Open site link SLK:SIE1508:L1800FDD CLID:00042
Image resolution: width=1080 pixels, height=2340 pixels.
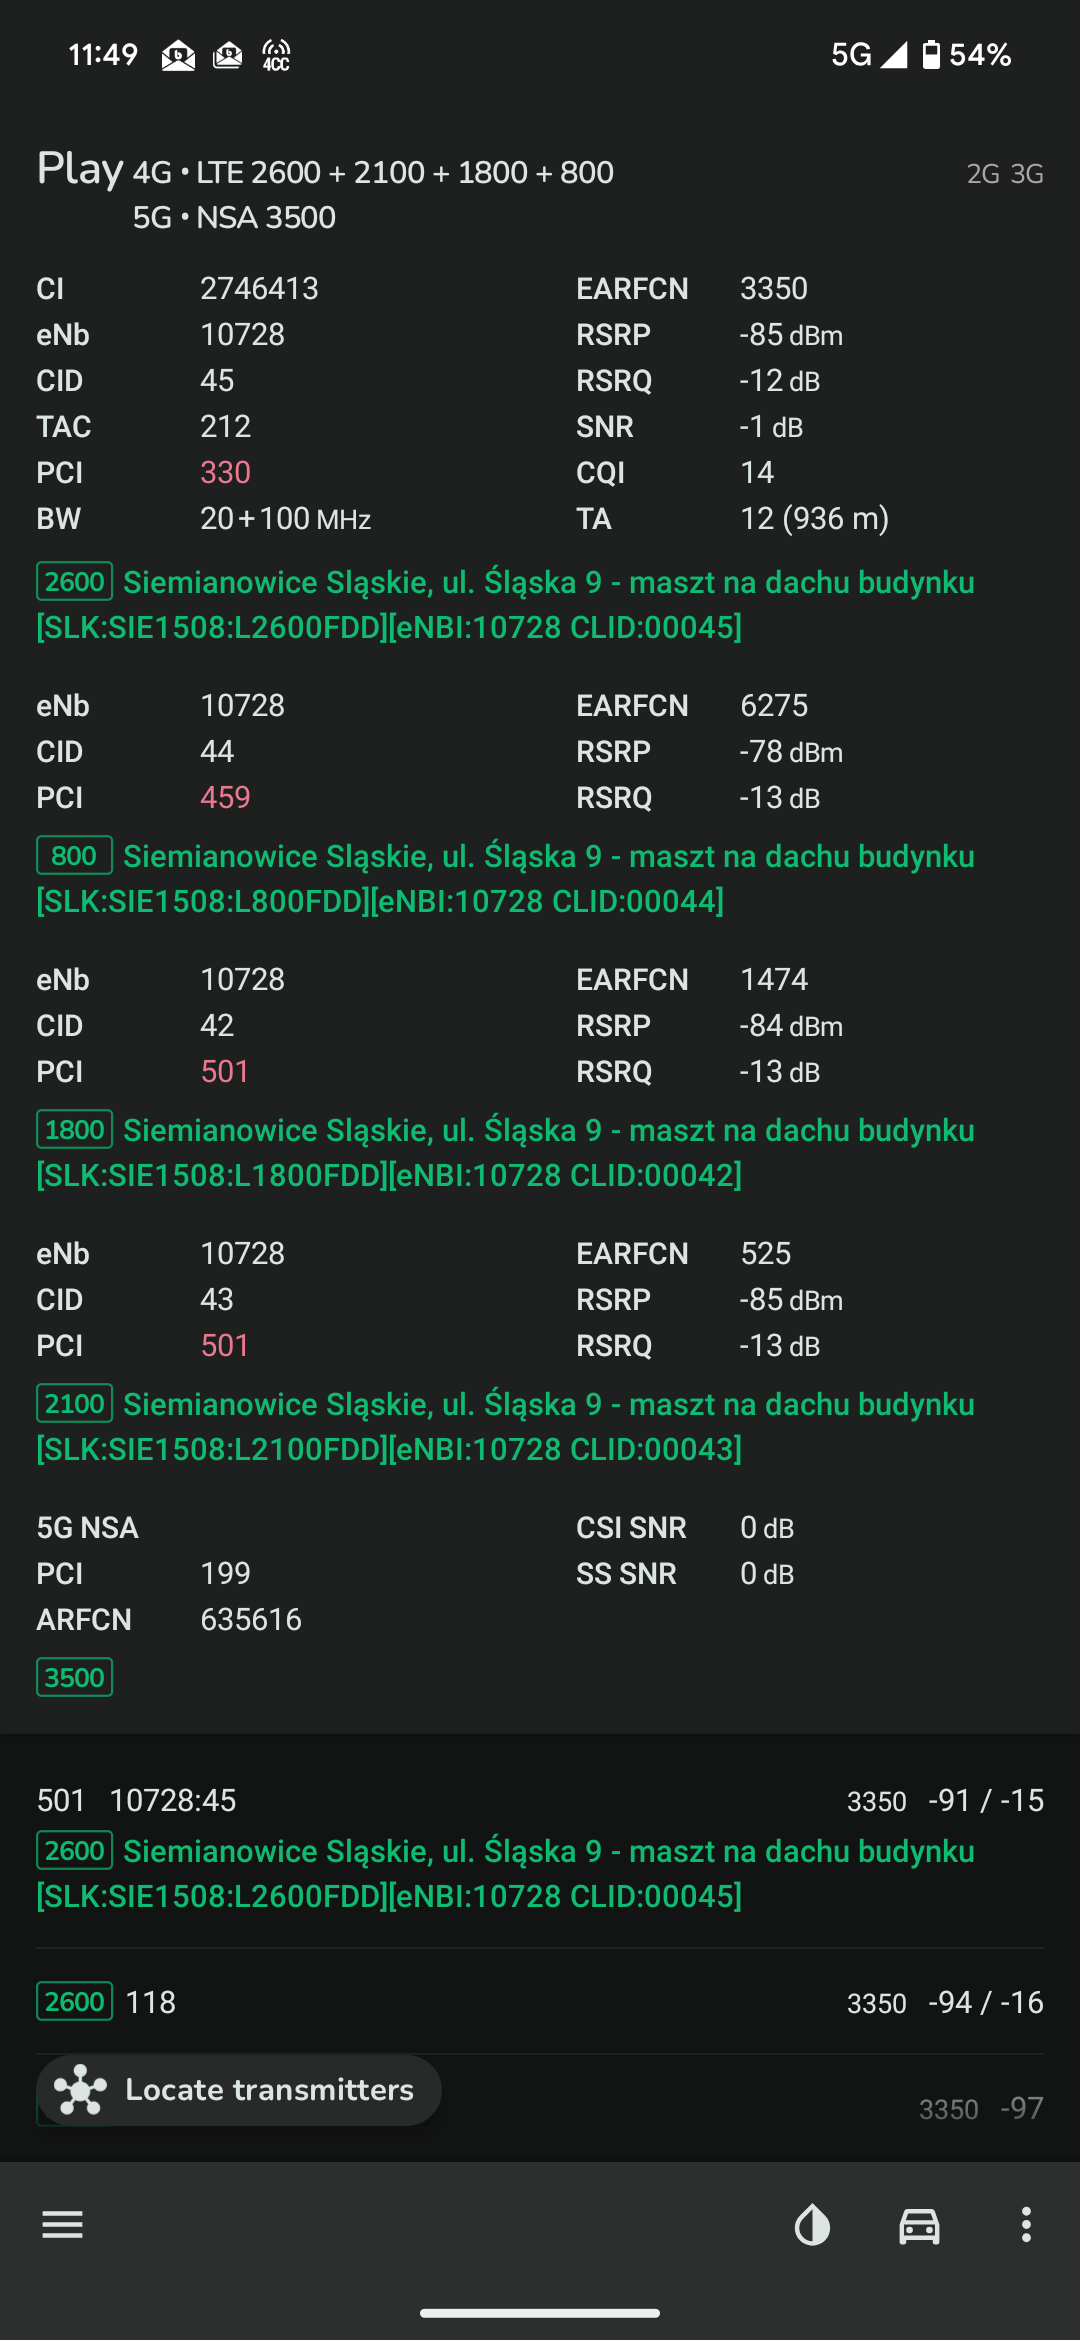pyautogui.click(x=389, y=1176)
